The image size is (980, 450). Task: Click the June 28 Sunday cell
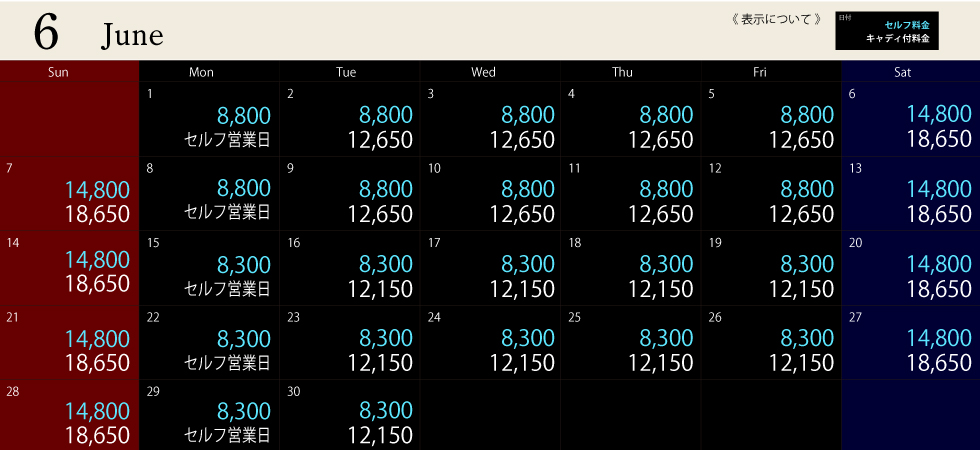[70, 416]
